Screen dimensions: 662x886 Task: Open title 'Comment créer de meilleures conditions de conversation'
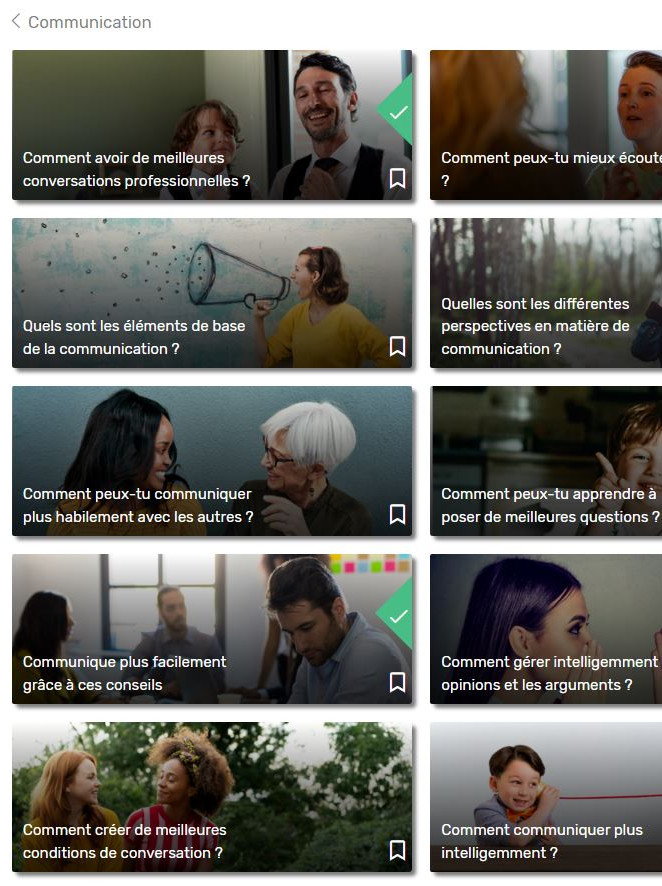(124, 841)
